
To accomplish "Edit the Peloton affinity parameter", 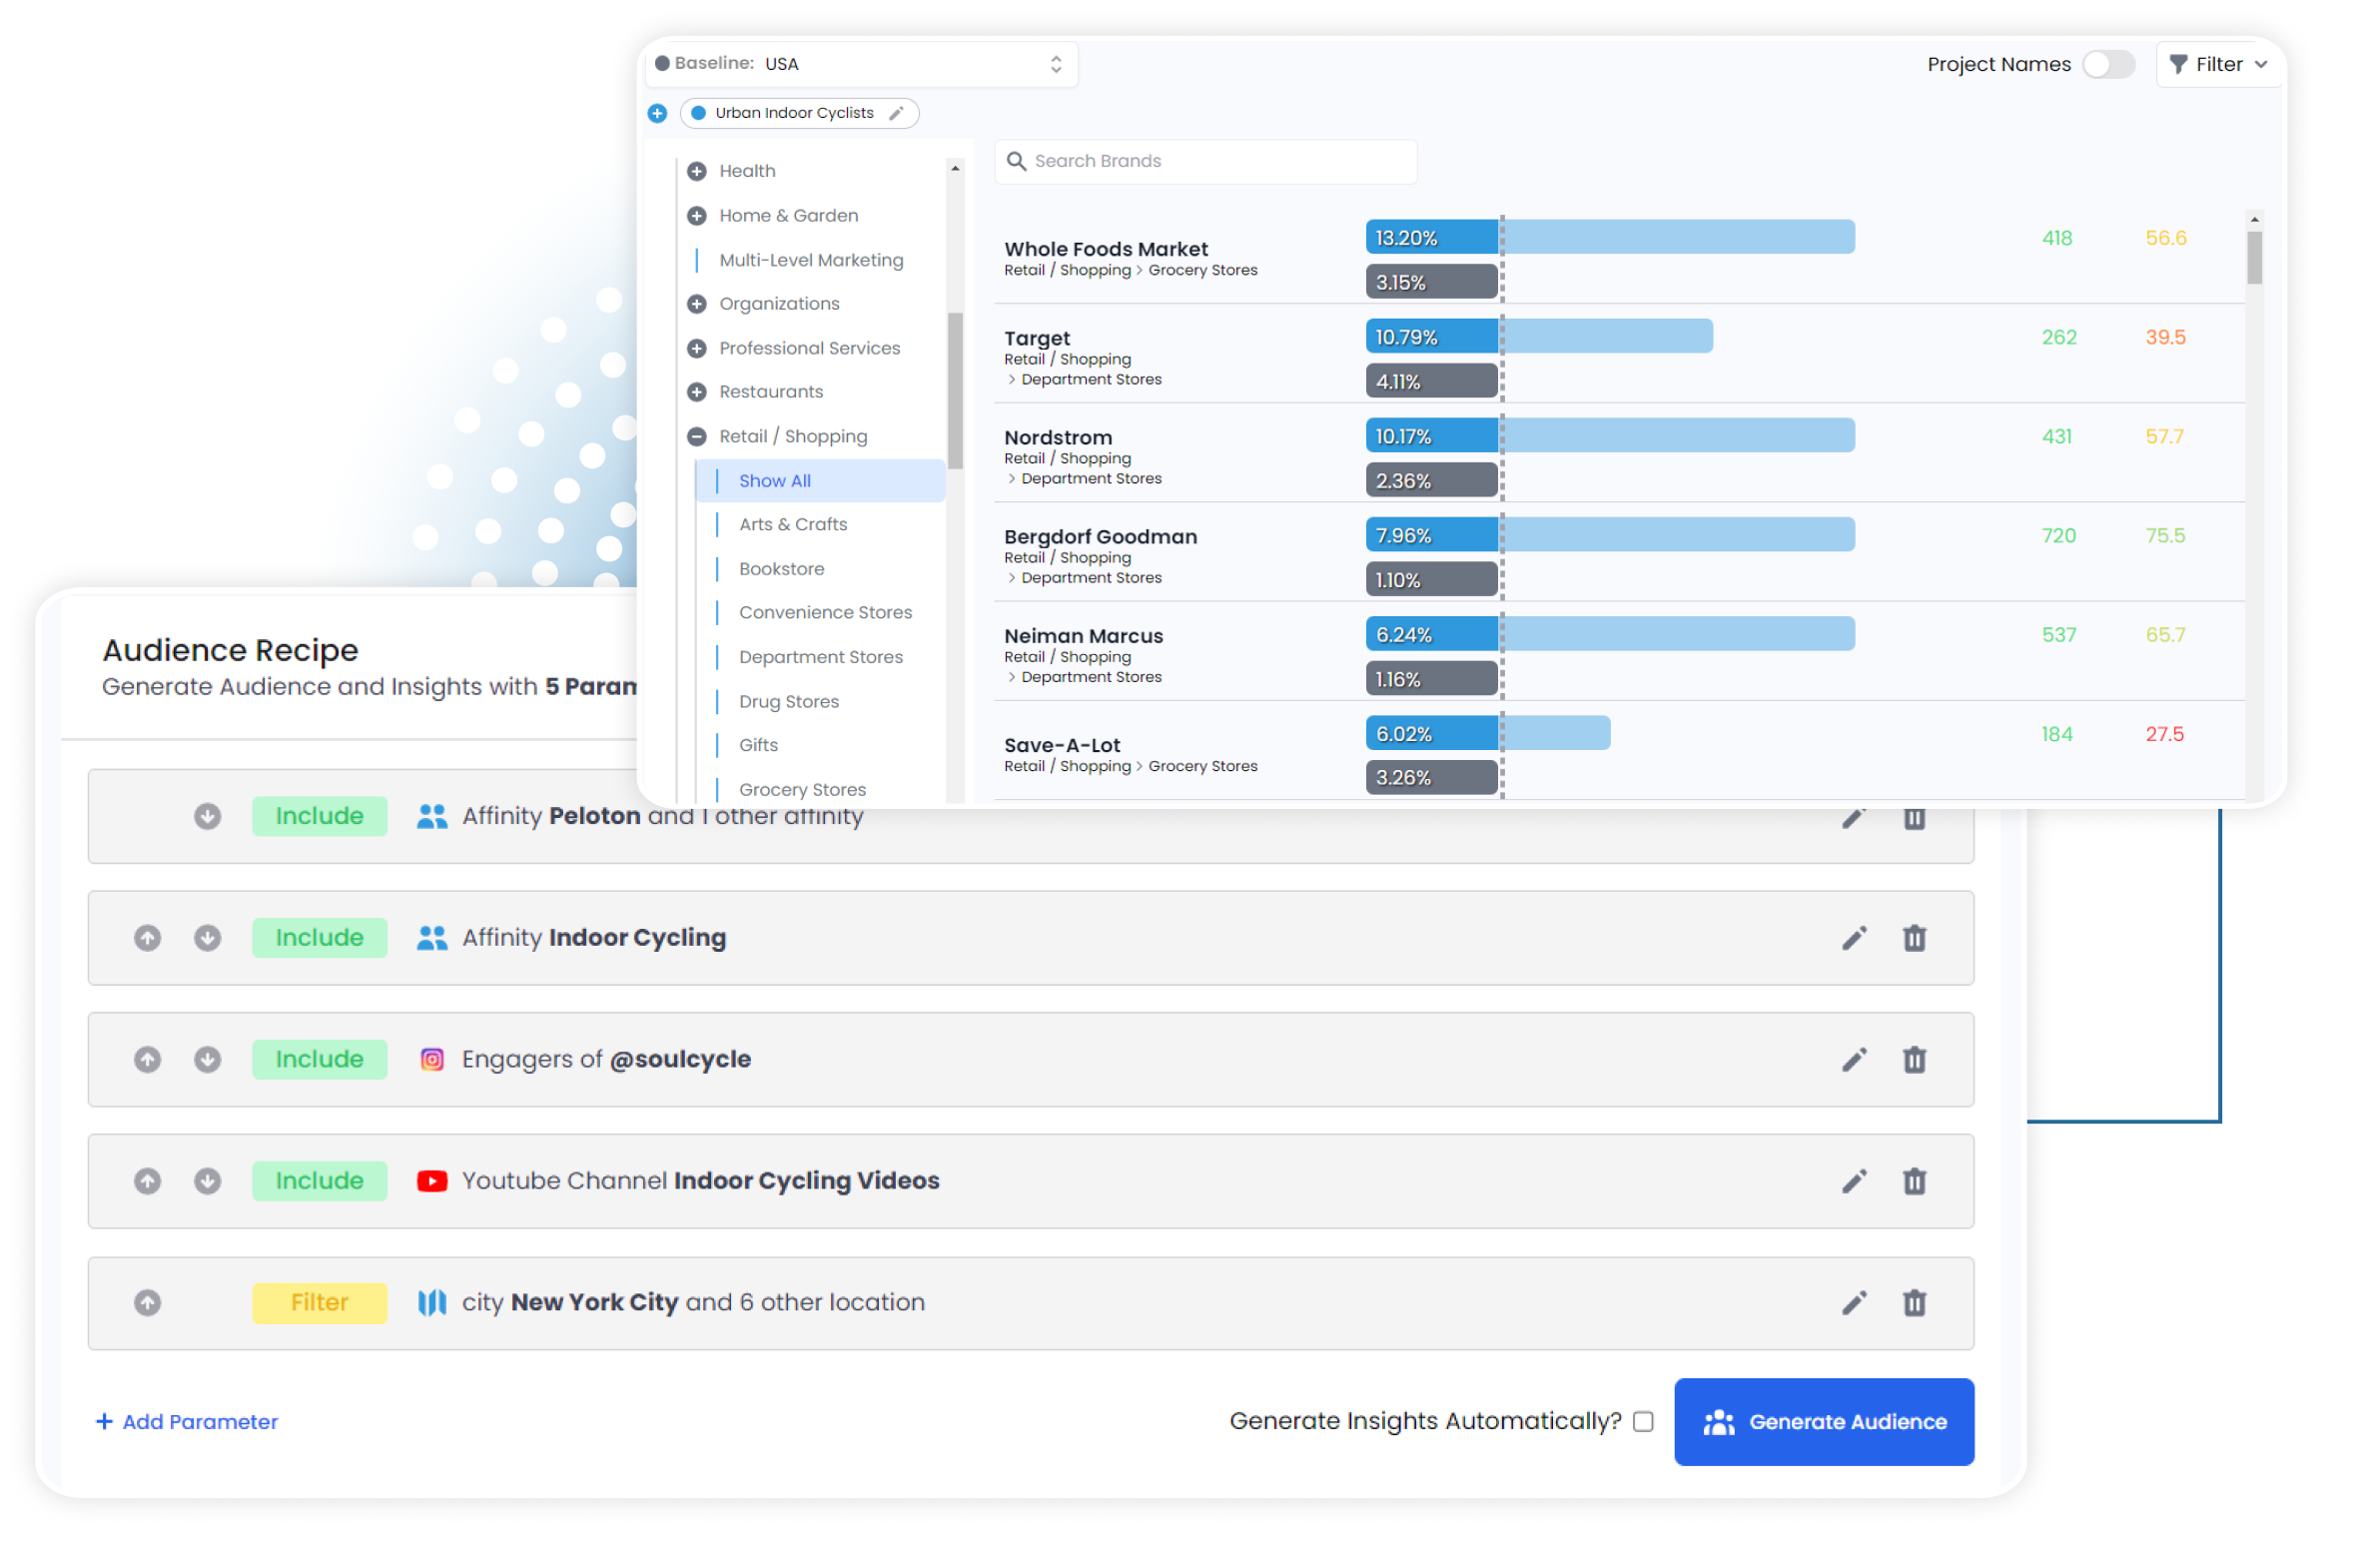I will point(1853,819).
